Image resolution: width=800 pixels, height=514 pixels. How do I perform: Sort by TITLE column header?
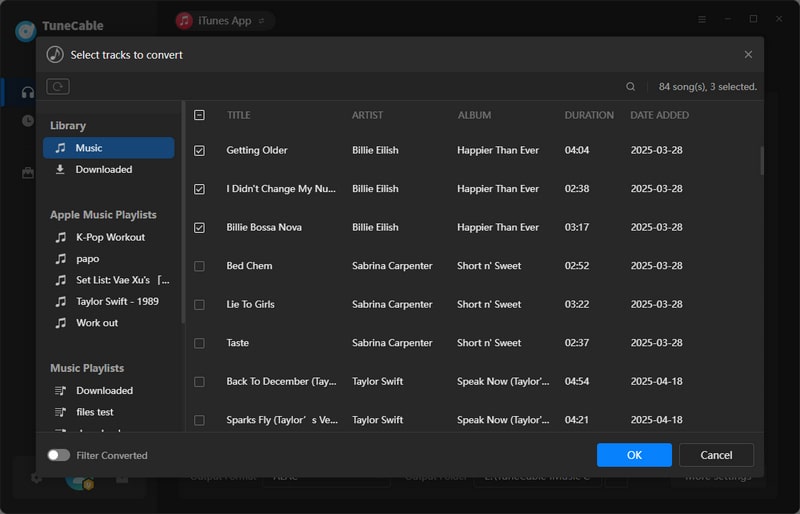click(x=238, y=115)
